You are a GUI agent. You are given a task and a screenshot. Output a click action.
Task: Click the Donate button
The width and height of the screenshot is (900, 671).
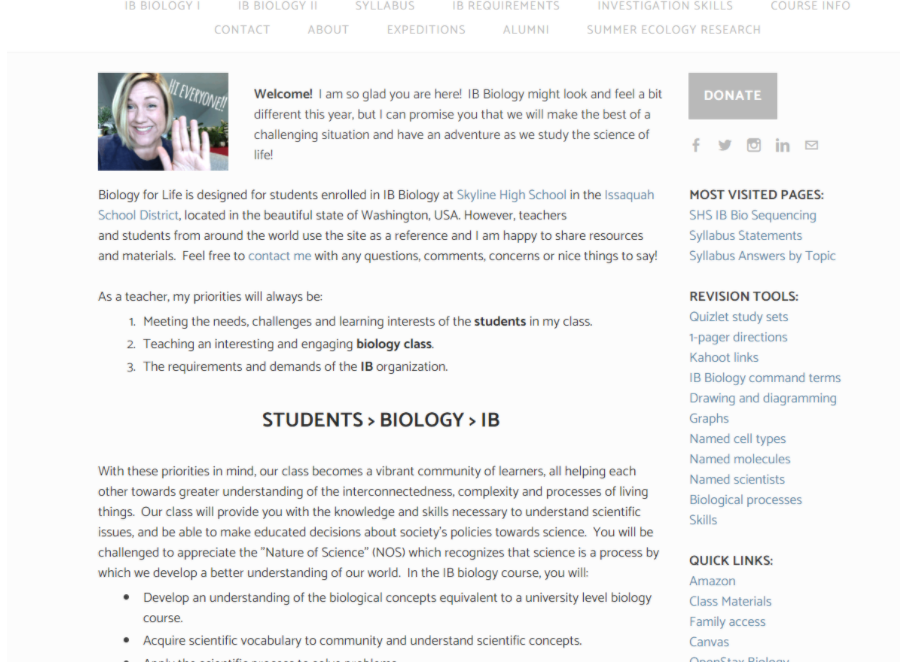click(732, 96)
